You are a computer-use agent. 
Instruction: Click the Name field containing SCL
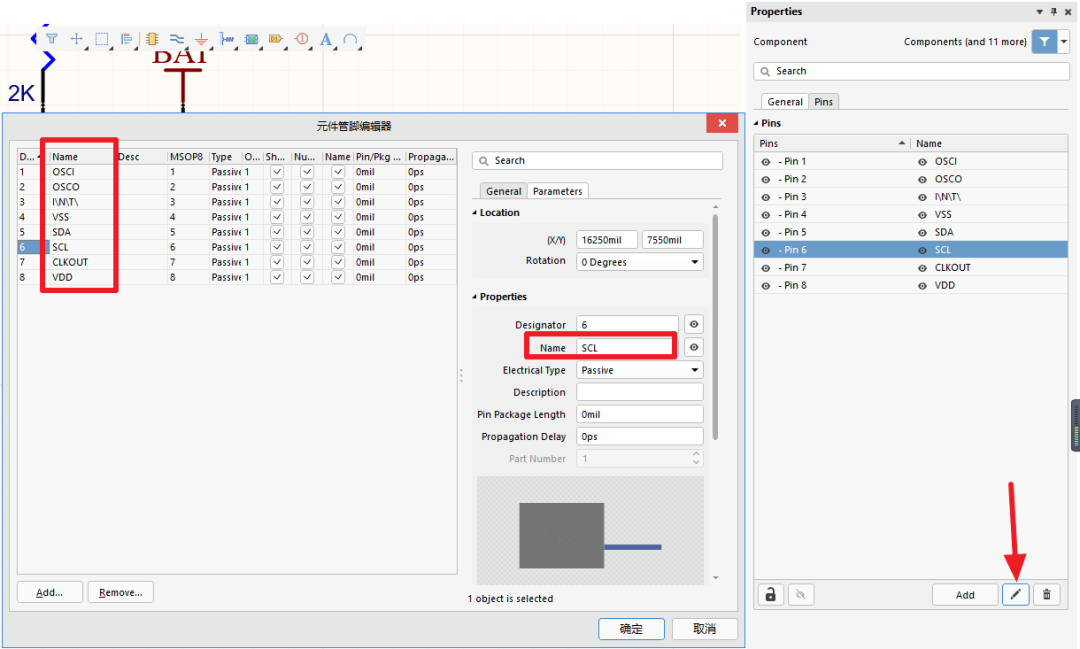pyautogui.click(x=627, y=348)
